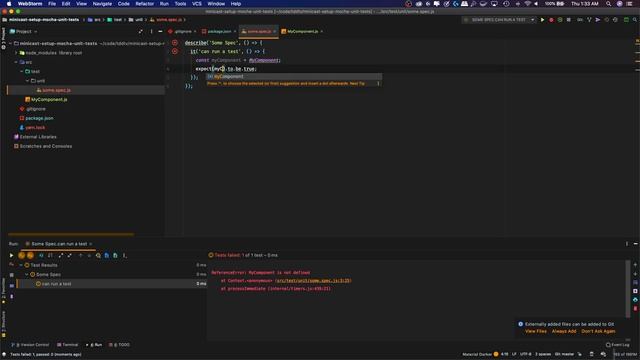The width and height of the screenshot is (640, 360).
Task: Collapse the Test Results tree node
Action: pos(21,265)
